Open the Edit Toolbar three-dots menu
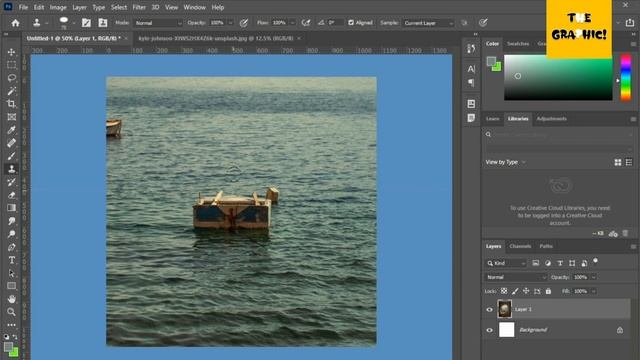Screen dimensions: 640x360 tap(11, 325)
